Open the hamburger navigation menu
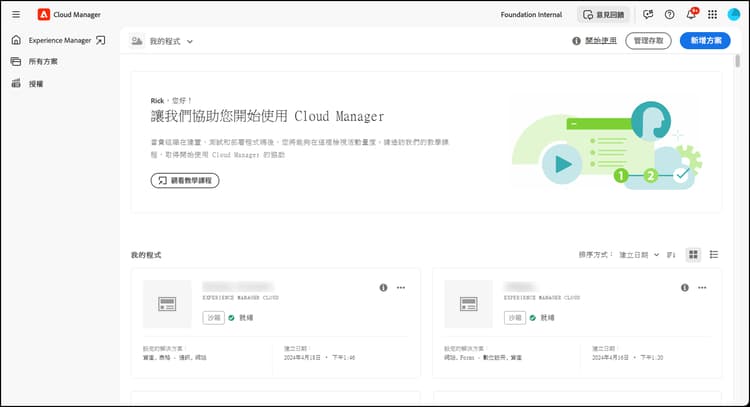This screenshot has width=750, height=407. click(x=16, y=14)
